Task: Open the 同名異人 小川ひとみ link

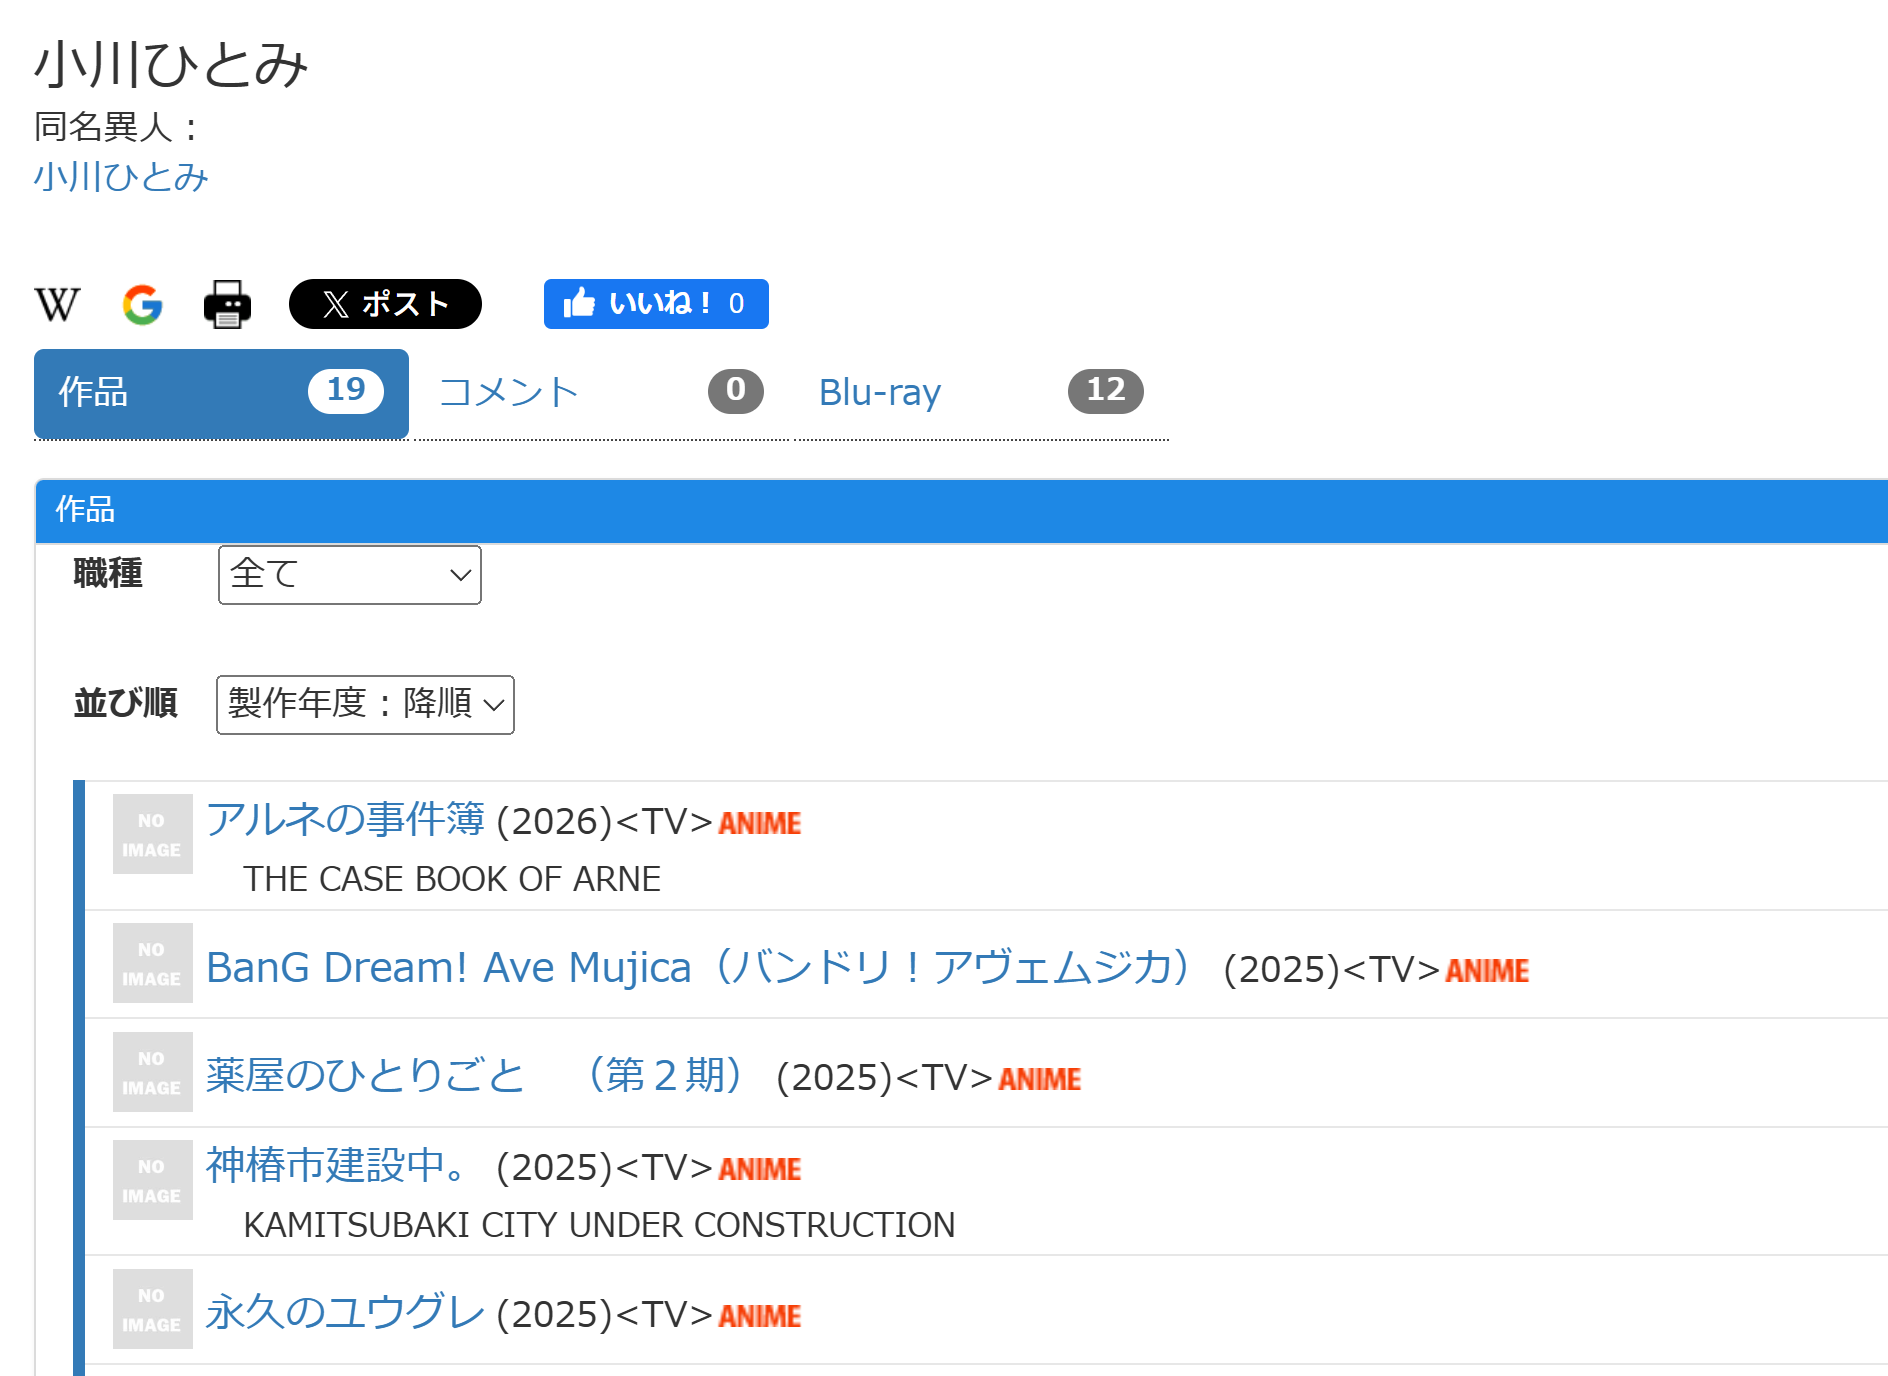Action: tap(121, 177)
